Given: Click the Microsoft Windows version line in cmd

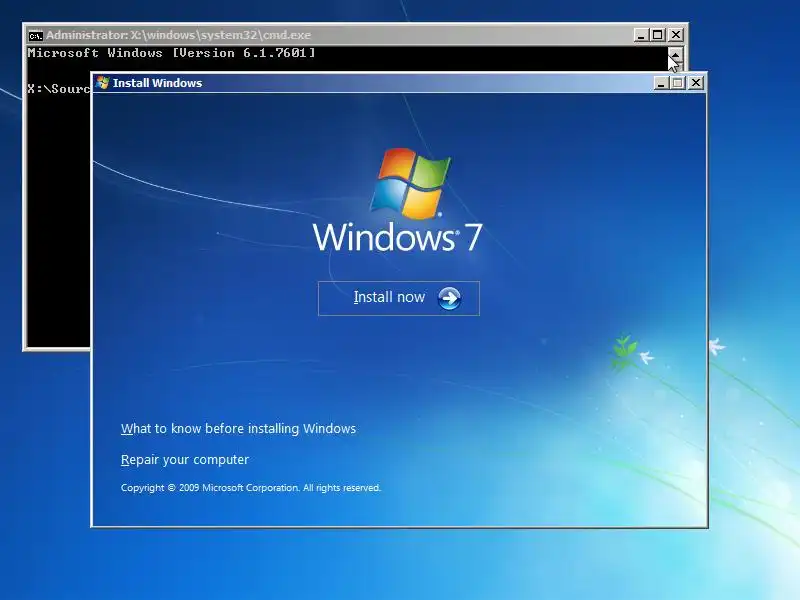Looking at the screenshot, I should [x=171, y=53].
